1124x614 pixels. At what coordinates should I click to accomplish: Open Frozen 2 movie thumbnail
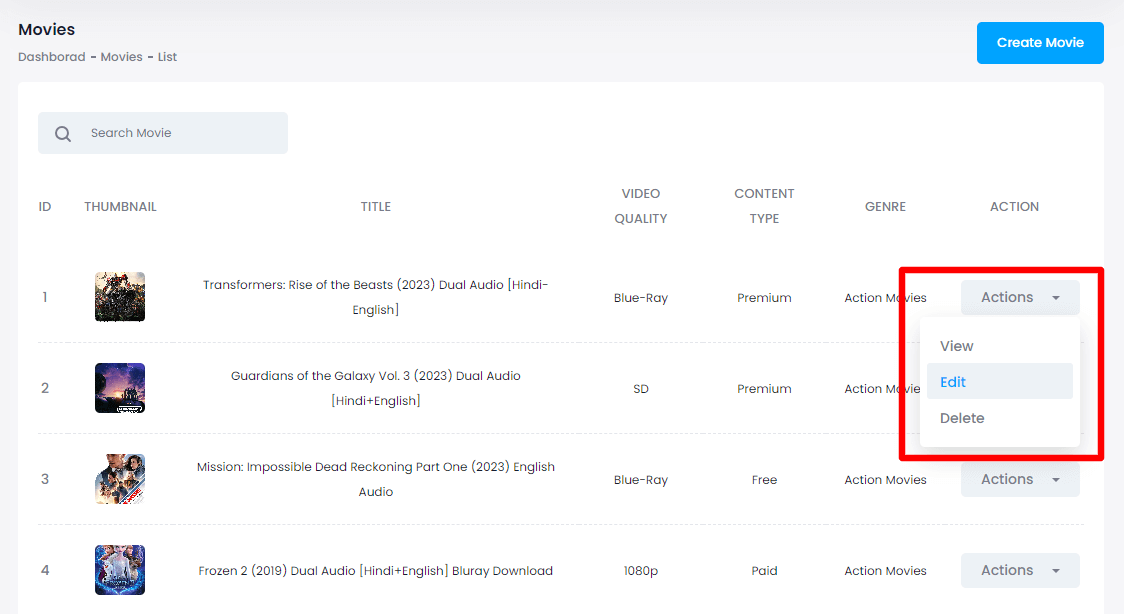tap(120, 570)
